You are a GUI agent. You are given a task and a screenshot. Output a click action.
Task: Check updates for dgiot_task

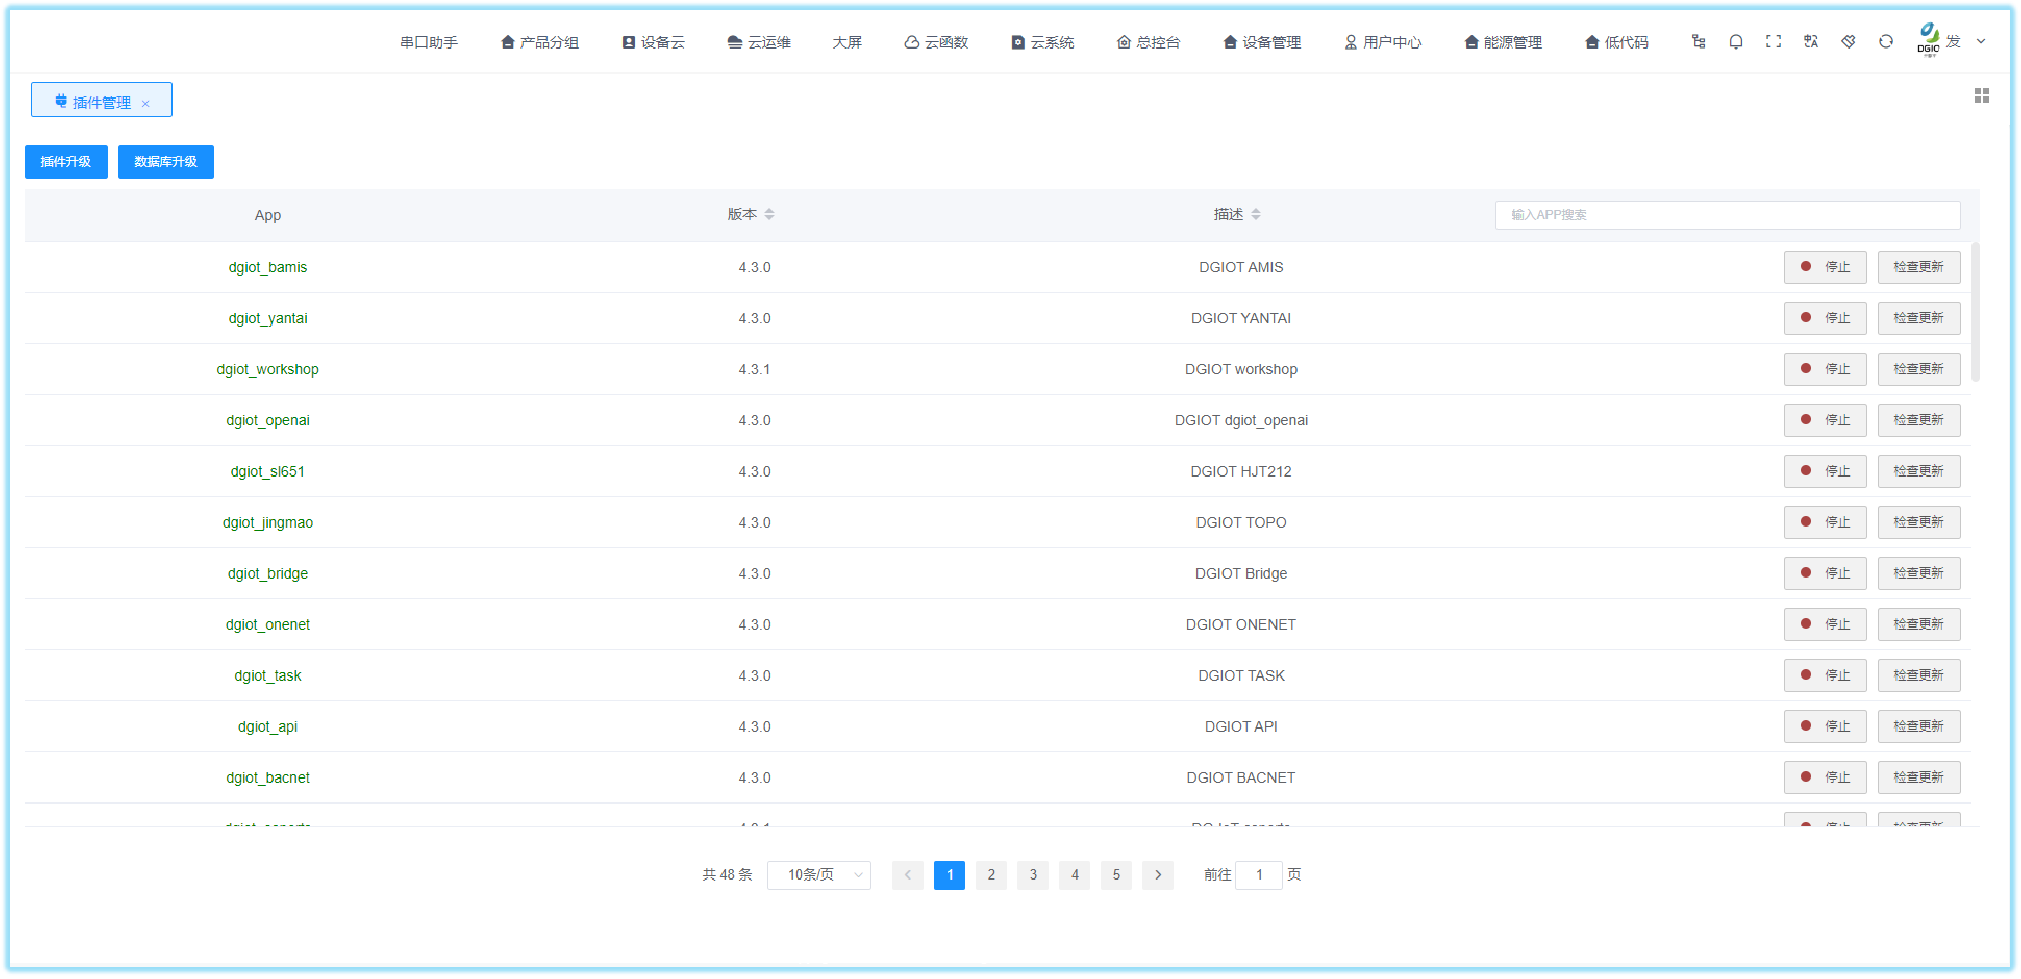tap(1919, 675)
